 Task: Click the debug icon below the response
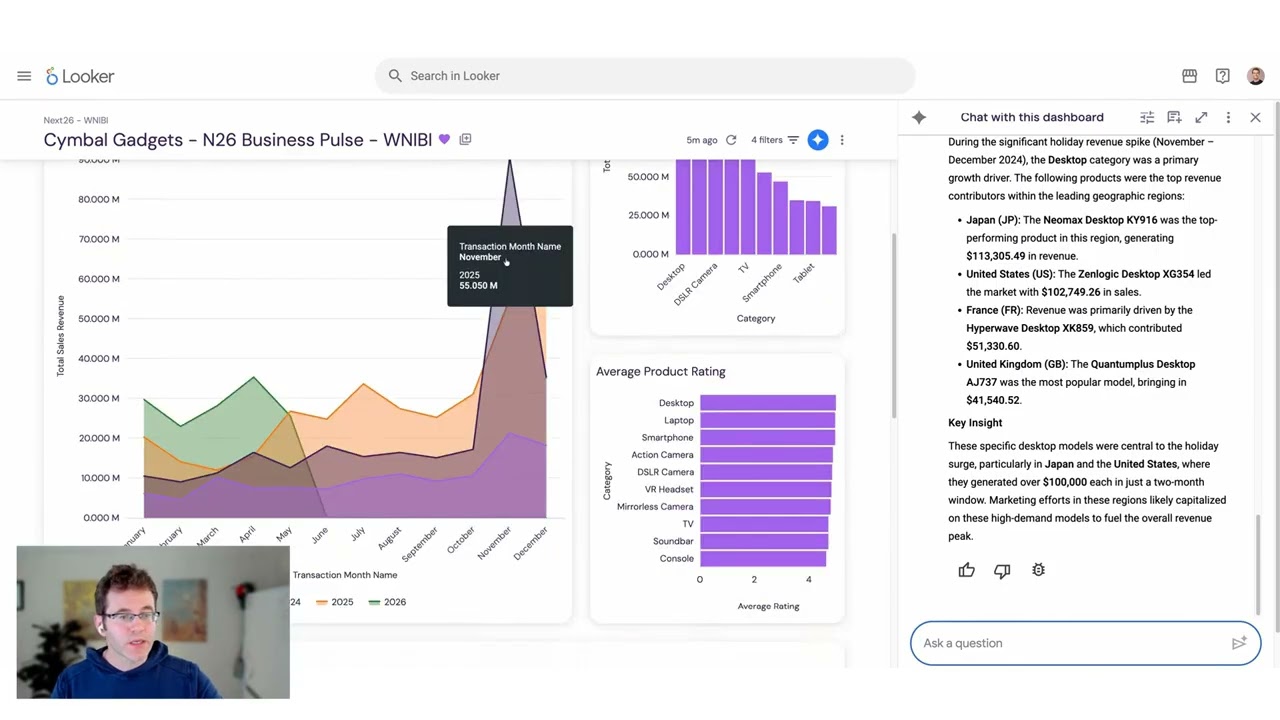(x=1038, y=570)
